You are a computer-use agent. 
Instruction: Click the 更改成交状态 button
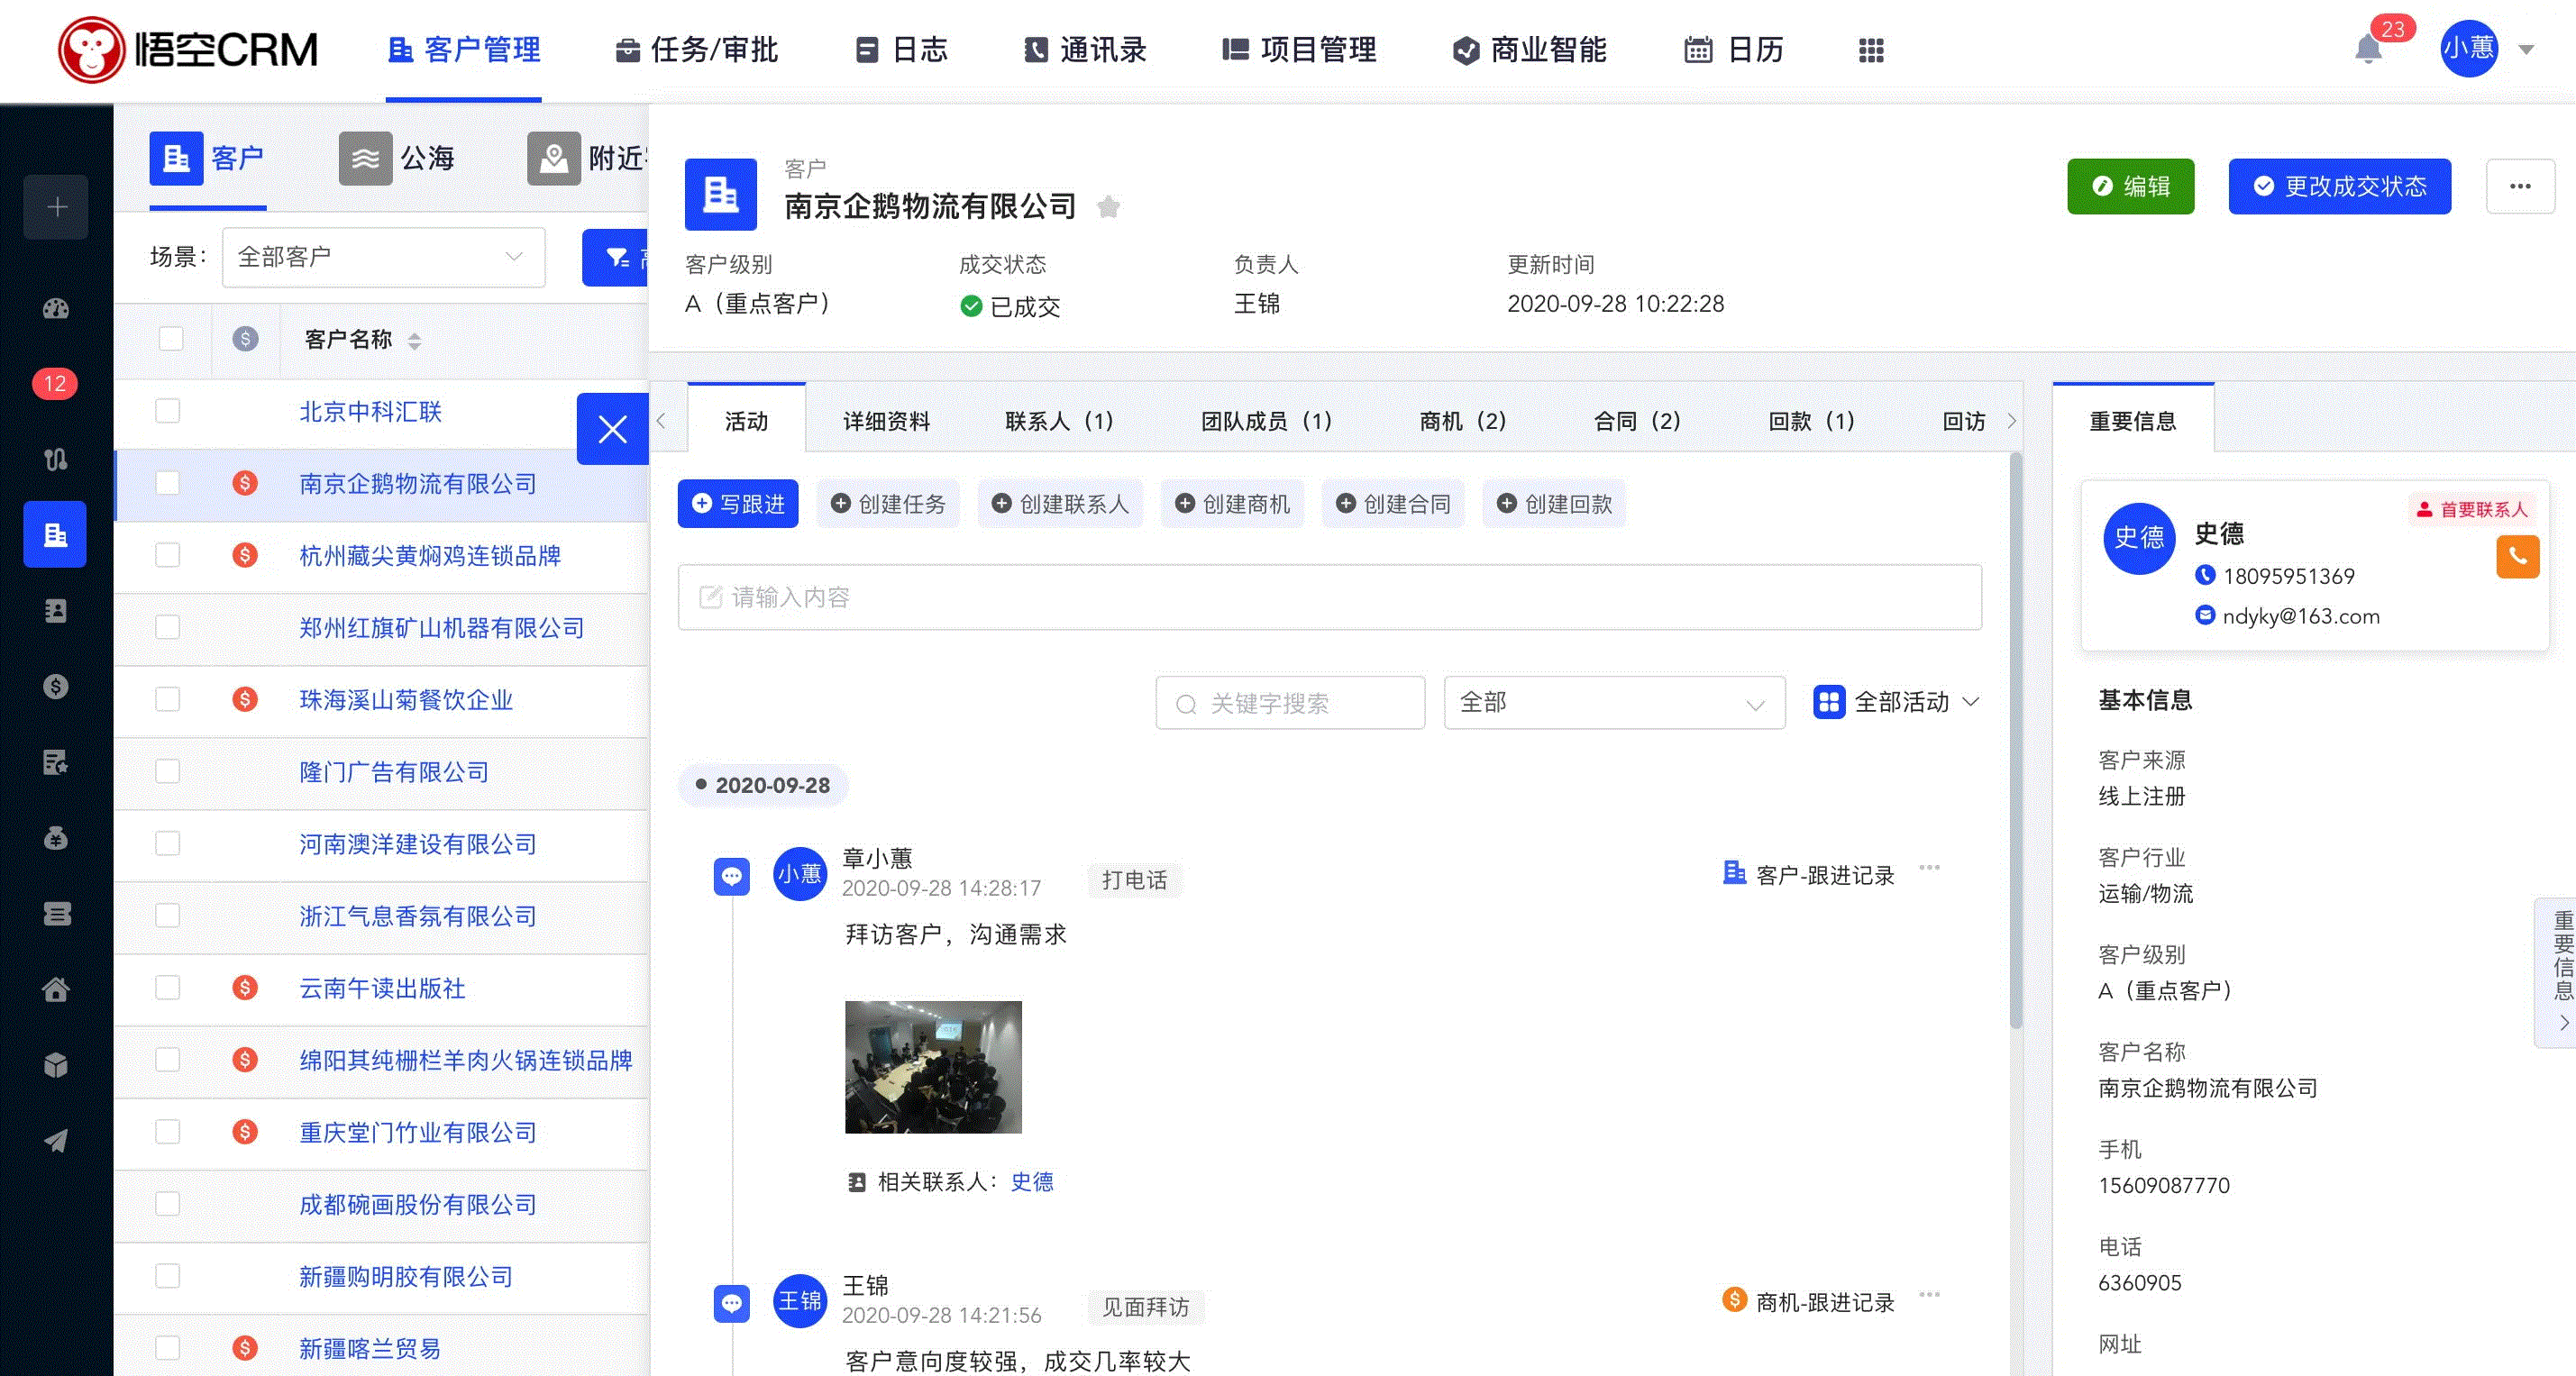[x=2338, y=186]
